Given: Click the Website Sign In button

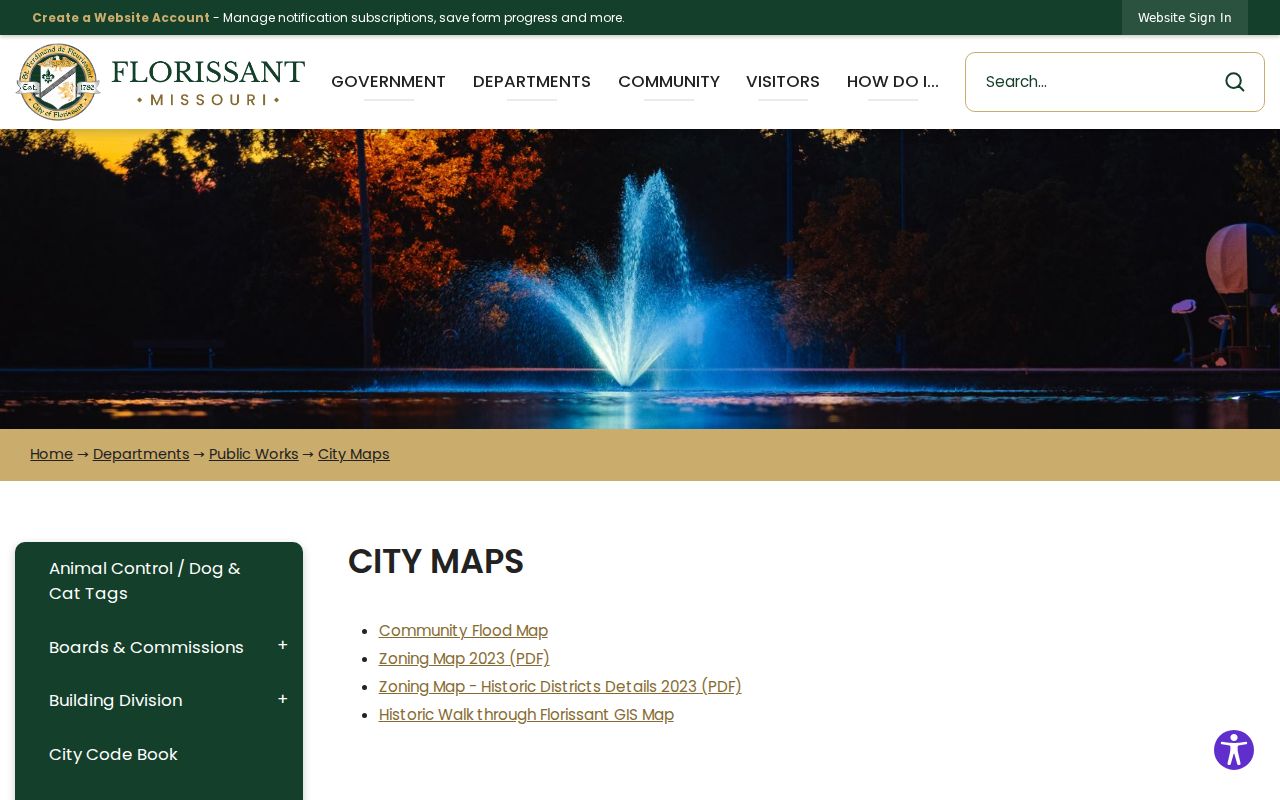Looking at the screenshot, I should coord(1185,18).
